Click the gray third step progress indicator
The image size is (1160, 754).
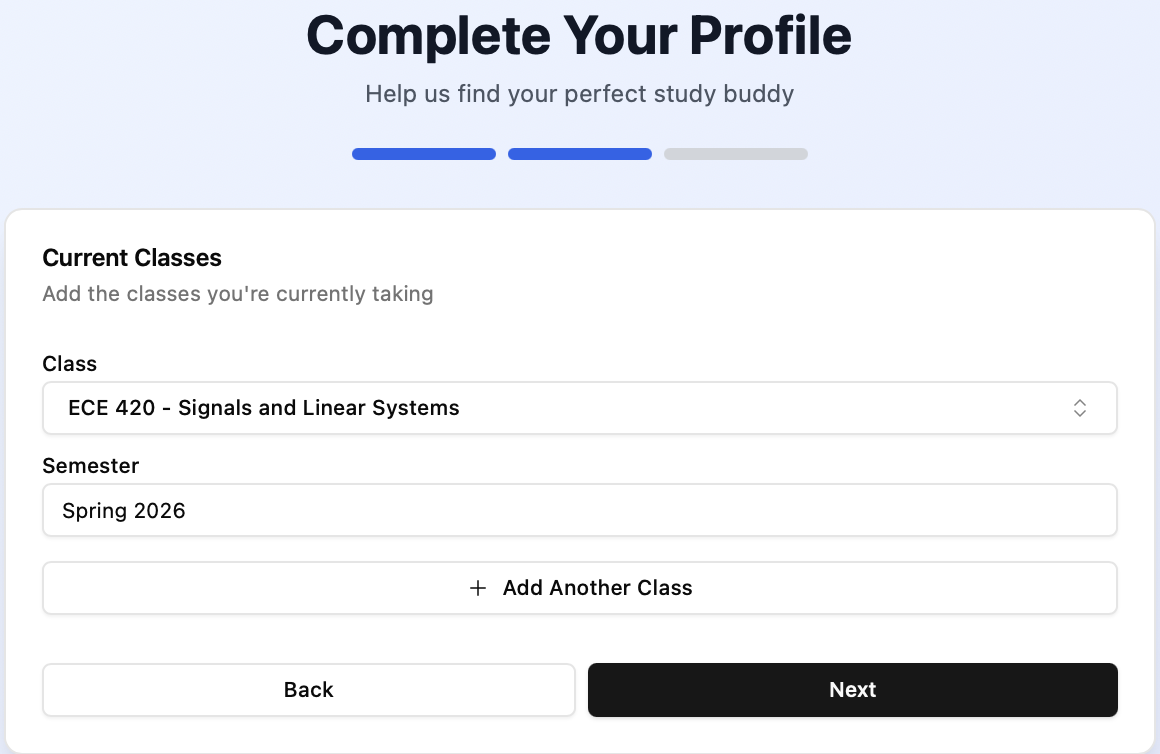click(736, 154)
